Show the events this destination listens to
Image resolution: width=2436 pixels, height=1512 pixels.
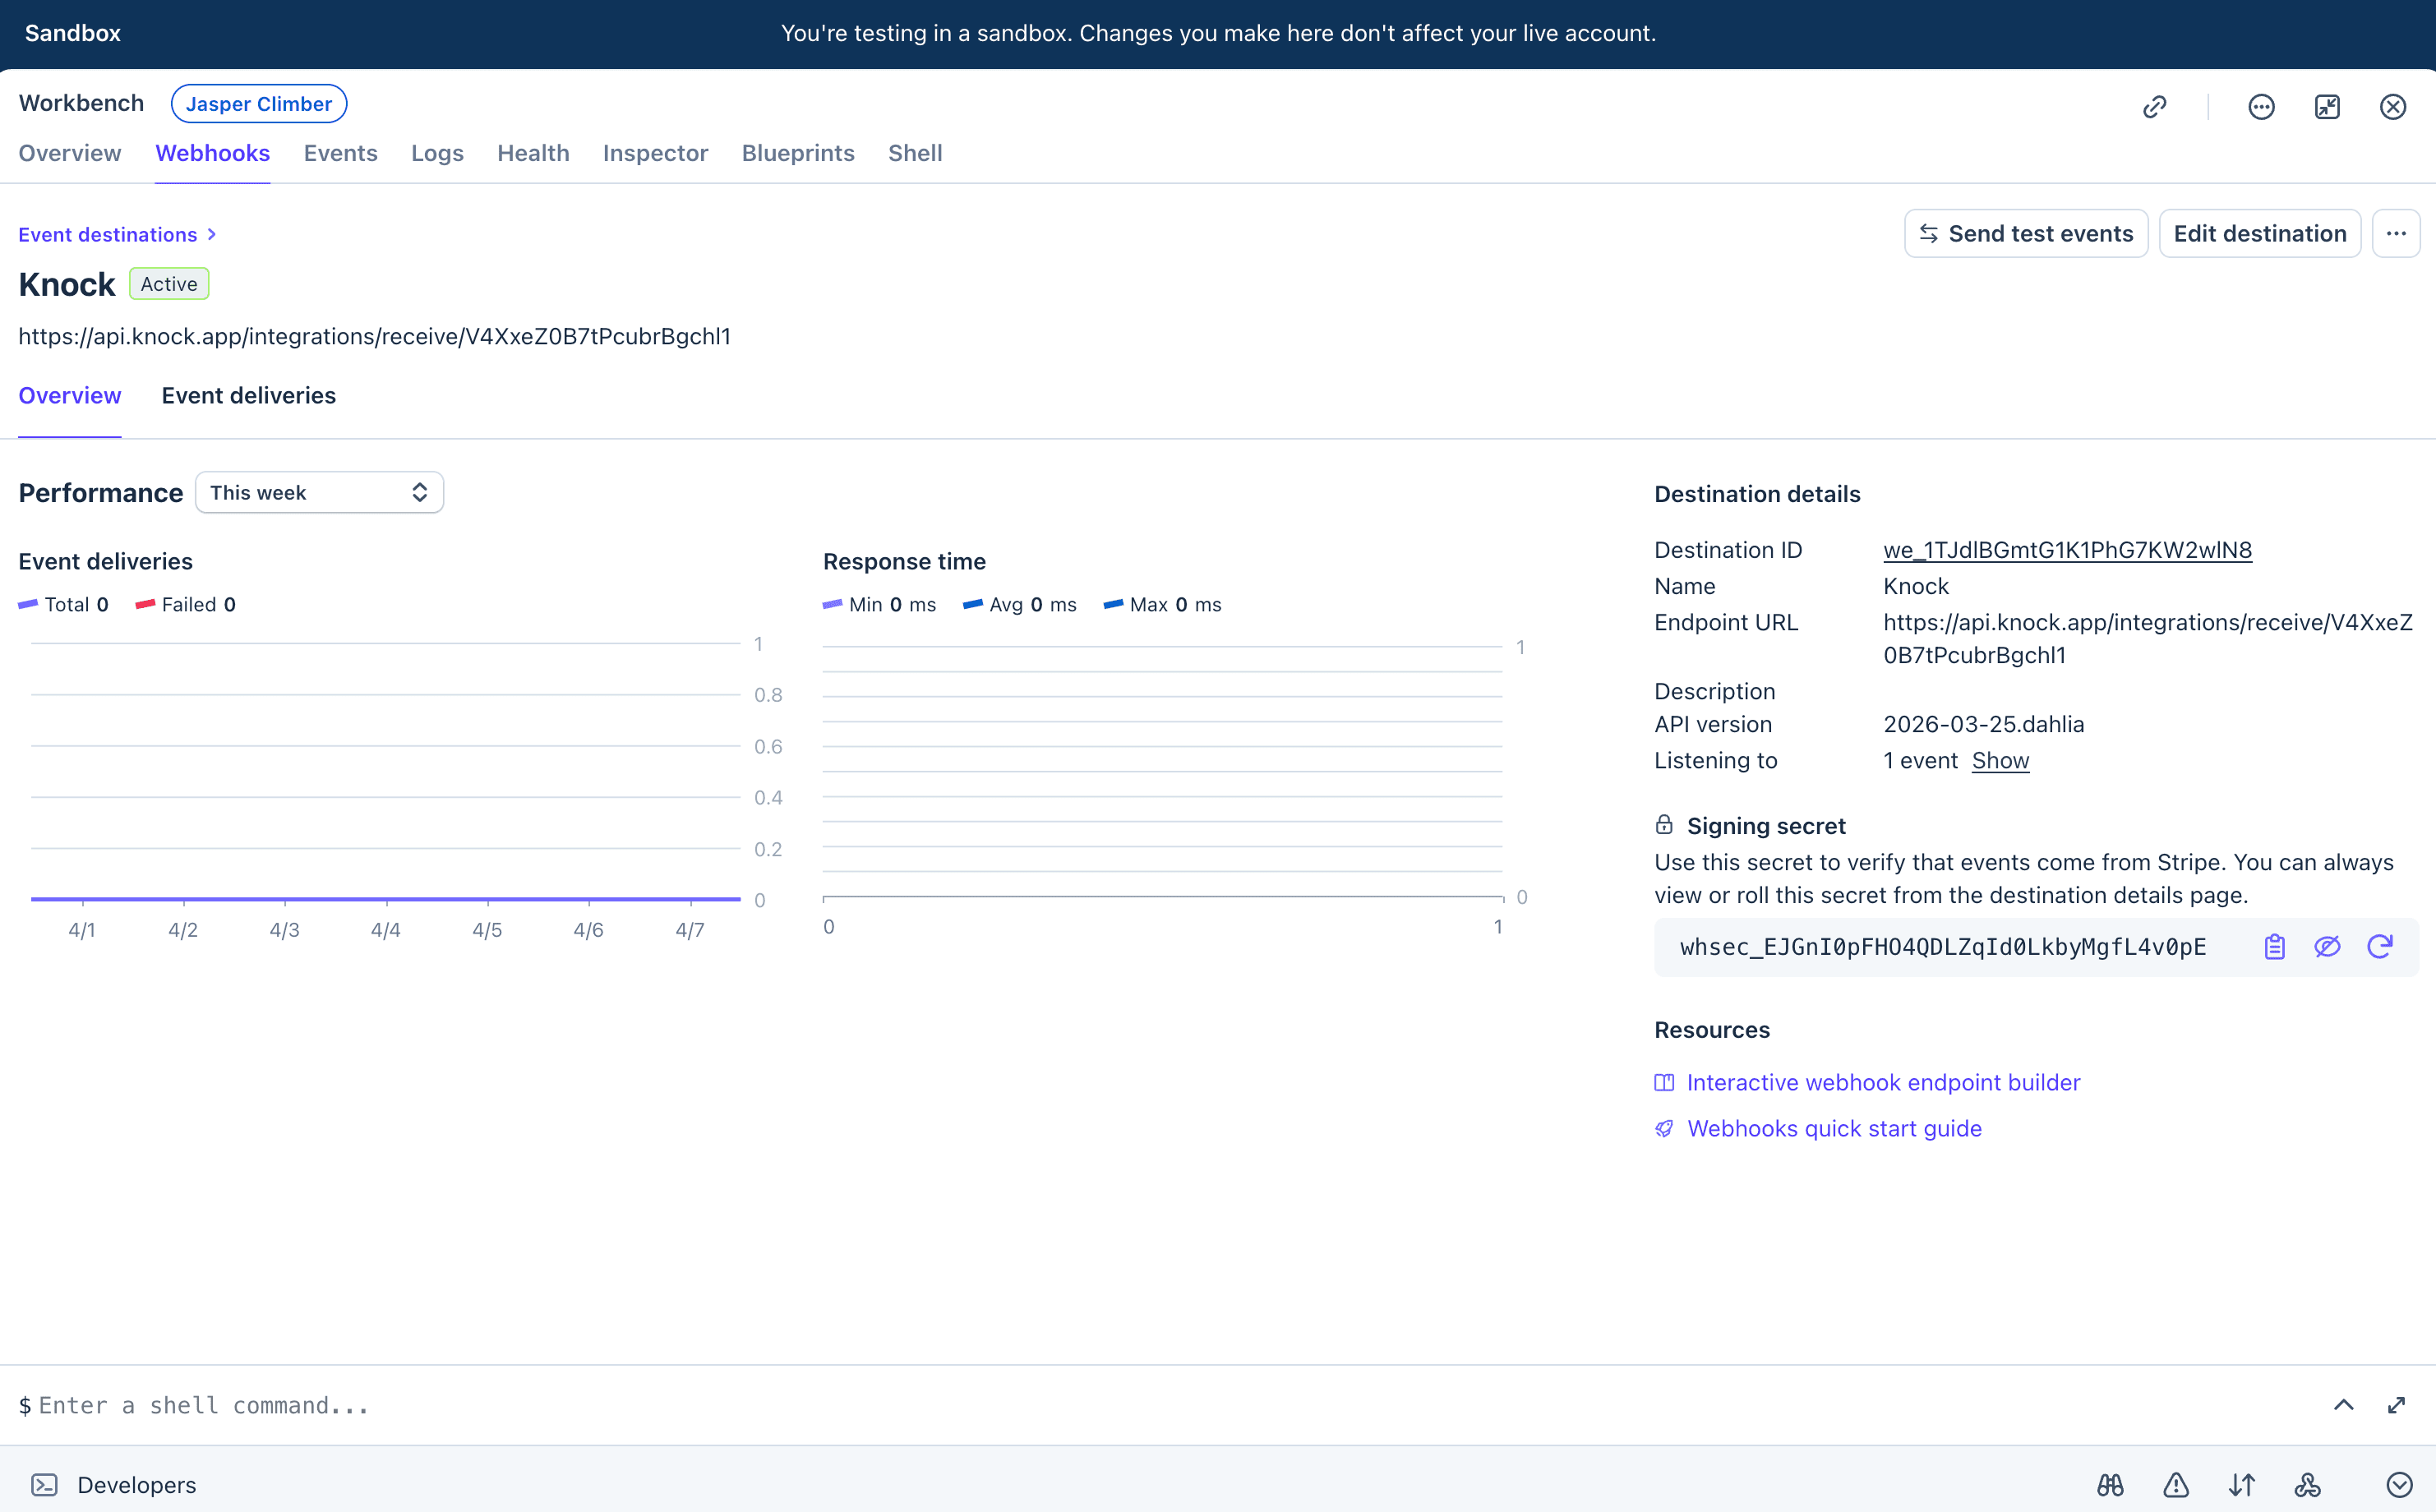point(2001,761)
